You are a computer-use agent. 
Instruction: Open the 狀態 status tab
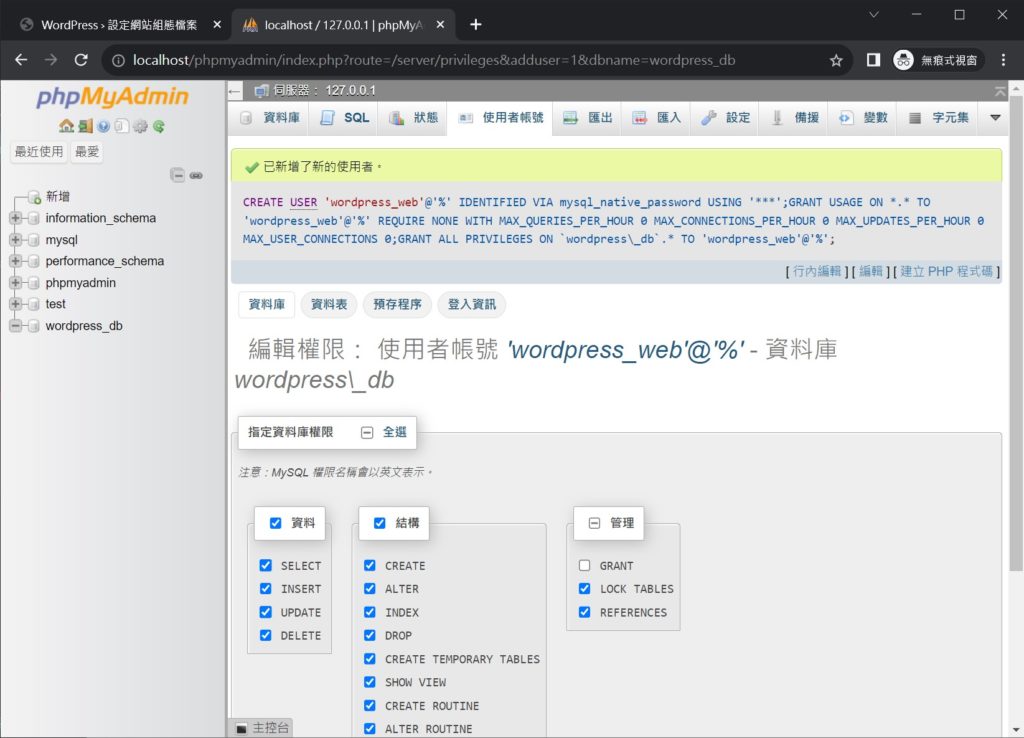click(414, 118)
